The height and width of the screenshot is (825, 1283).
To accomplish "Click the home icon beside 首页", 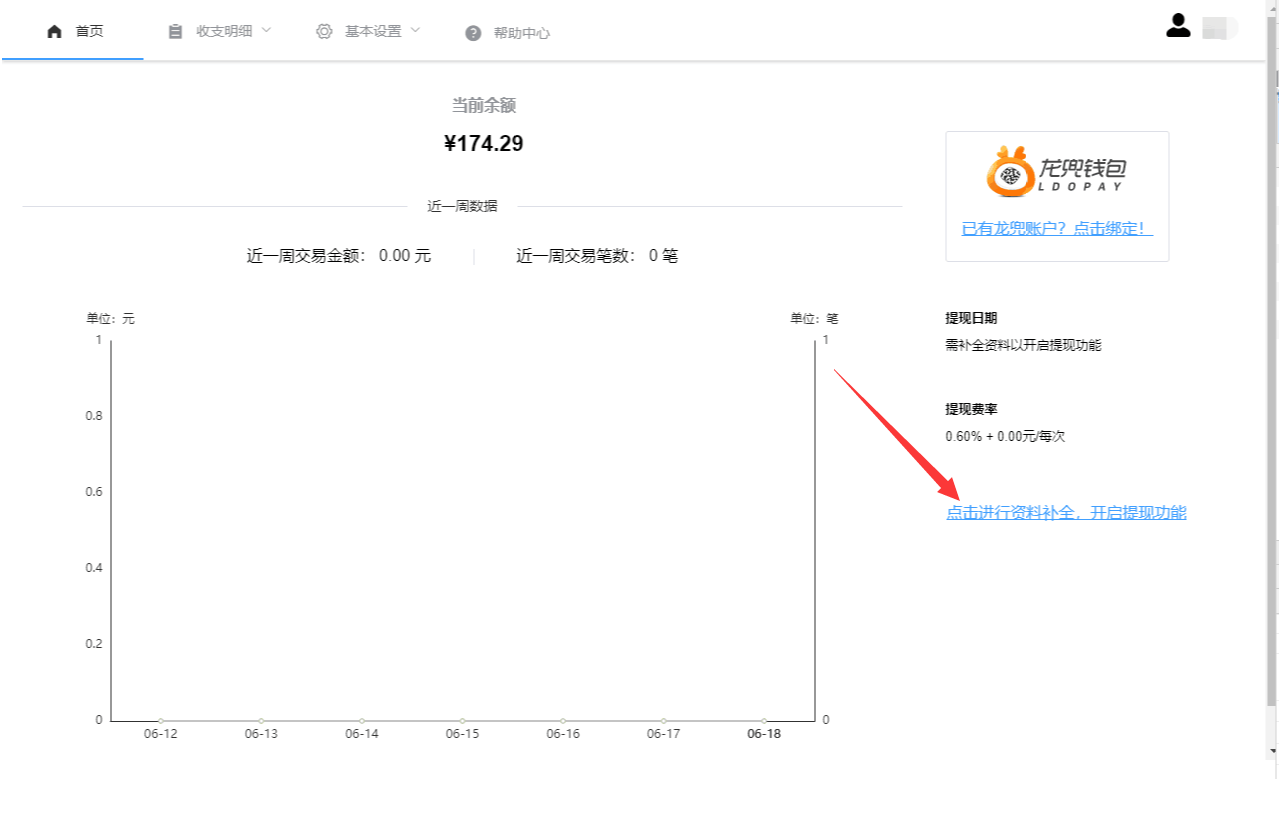I will pyautogui.click(x=55, y=31).
